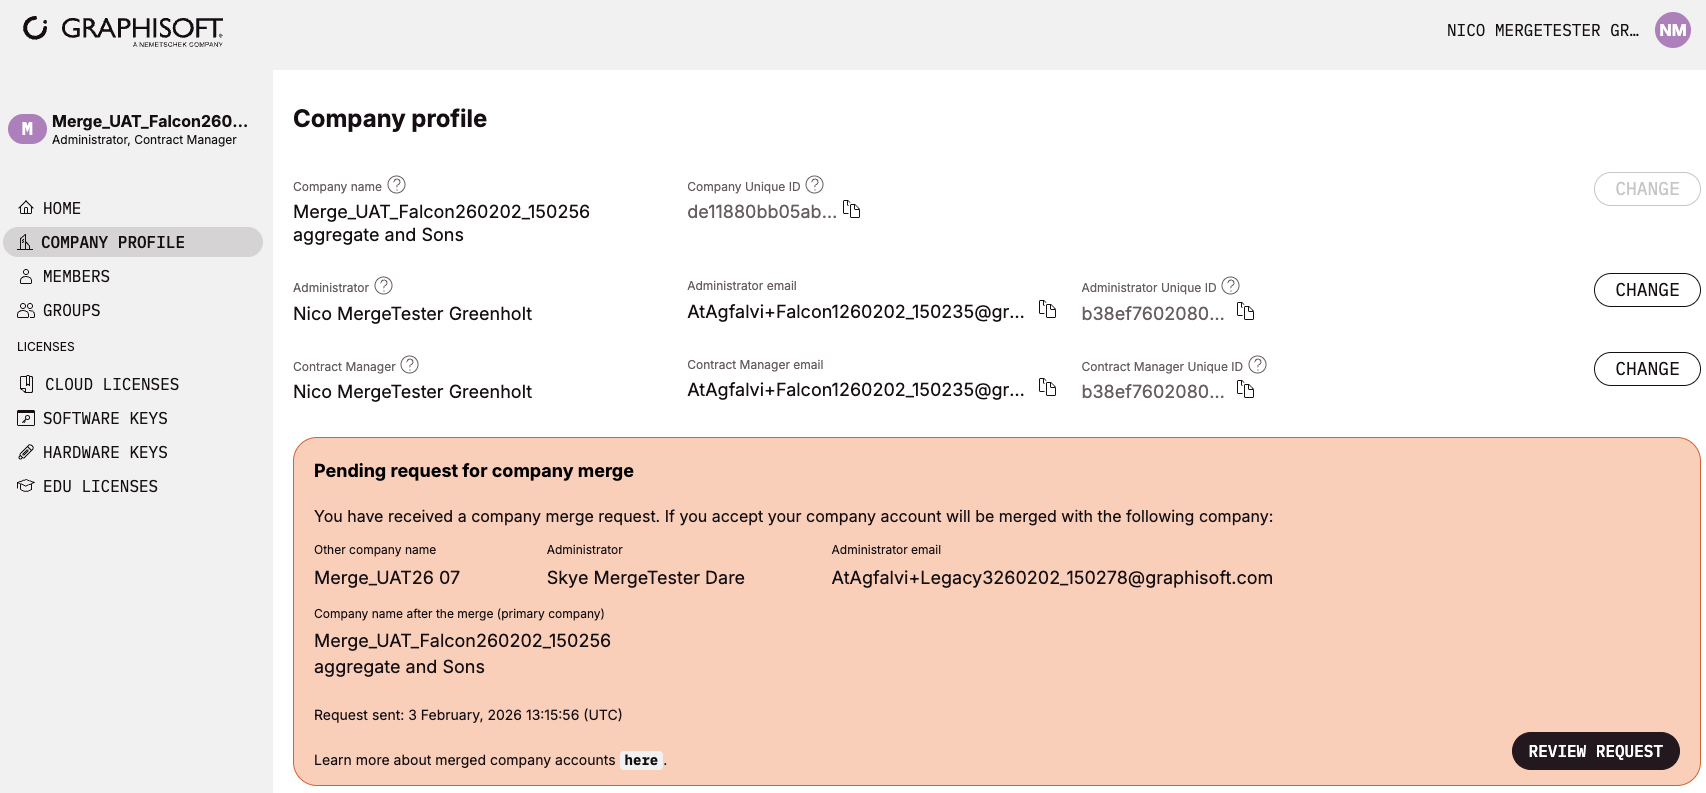
Task: Copy the Contract Manager Unique ID
Action: coord(1246,389)
